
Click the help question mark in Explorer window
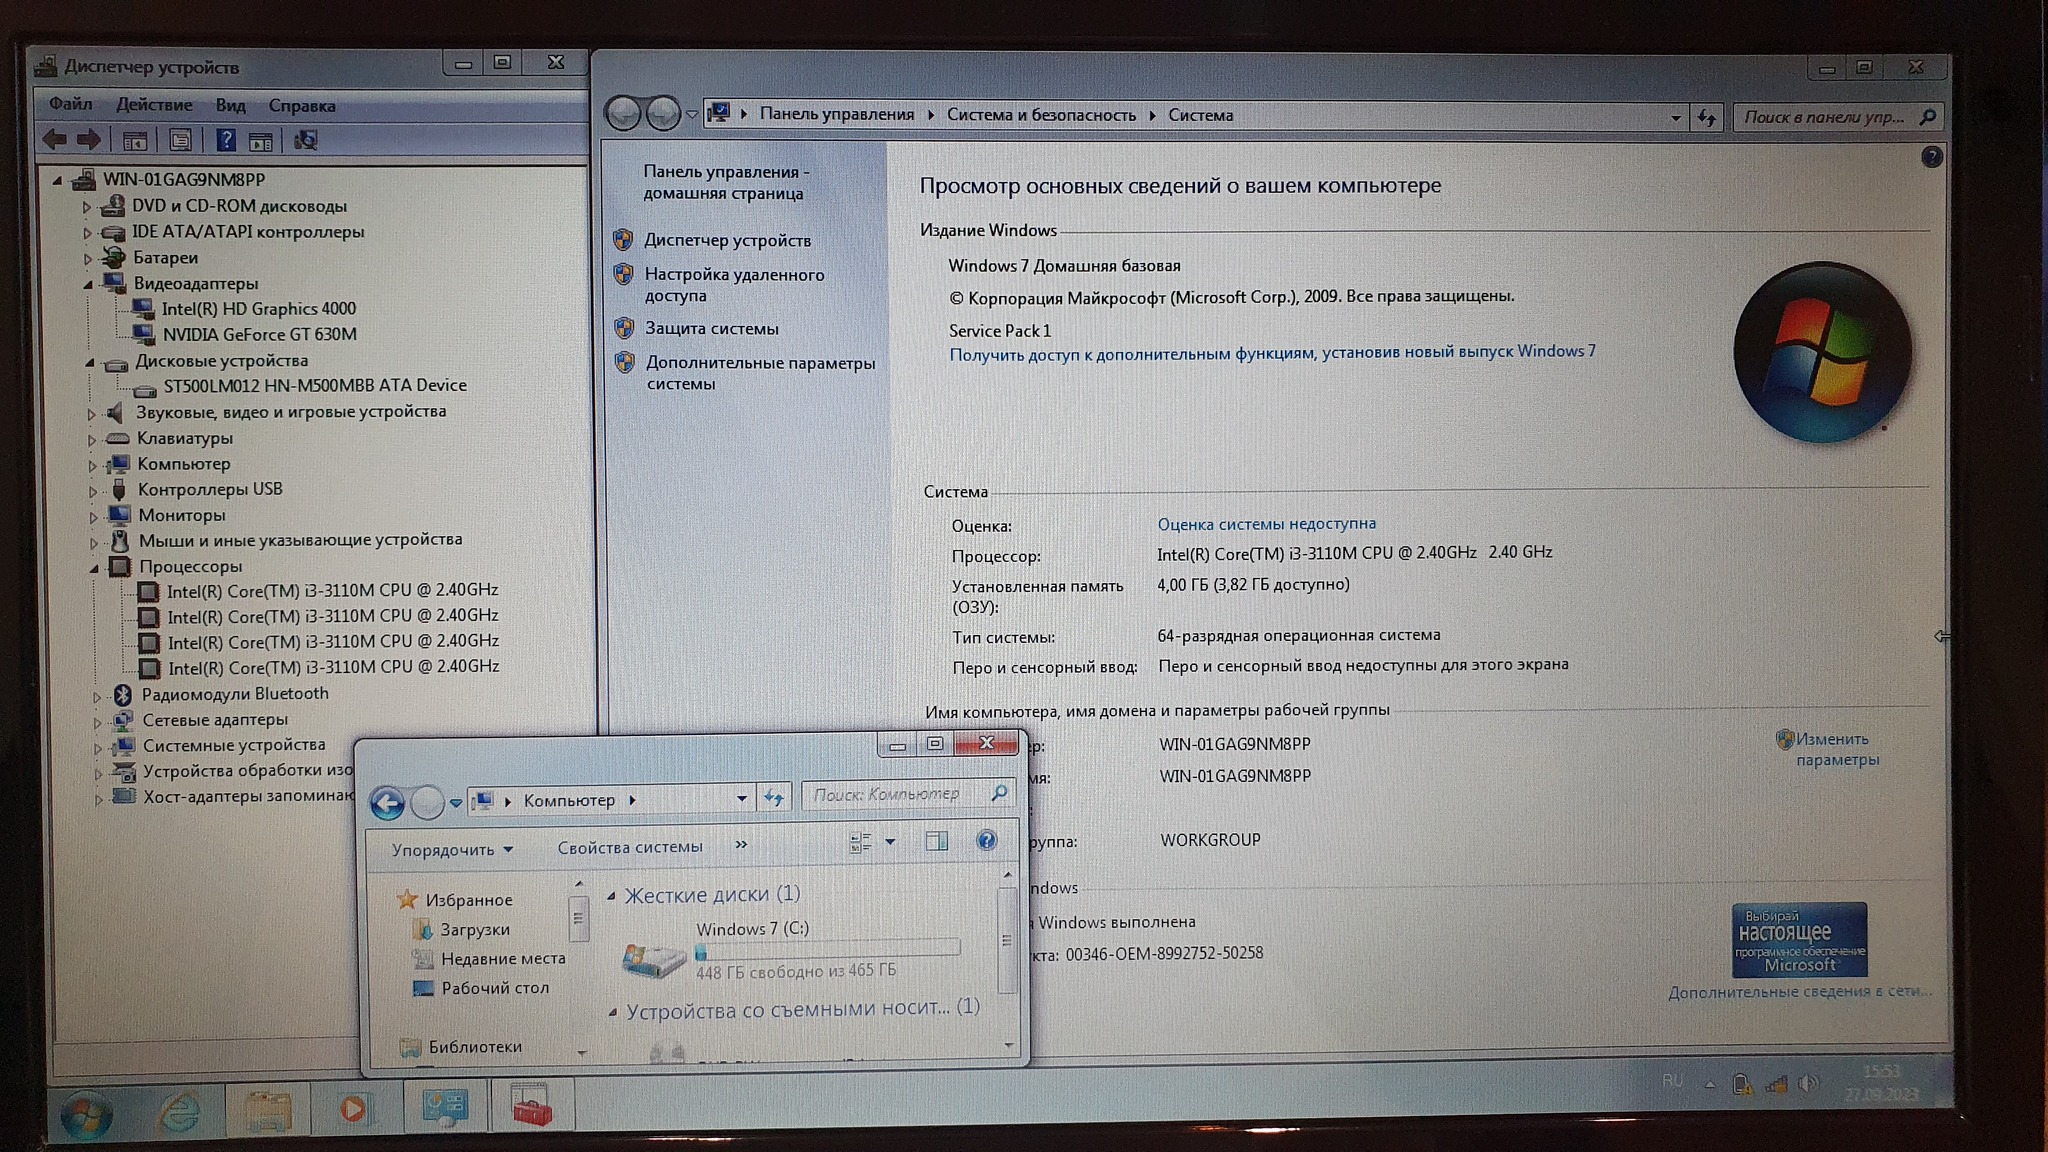tap(986, 841)
